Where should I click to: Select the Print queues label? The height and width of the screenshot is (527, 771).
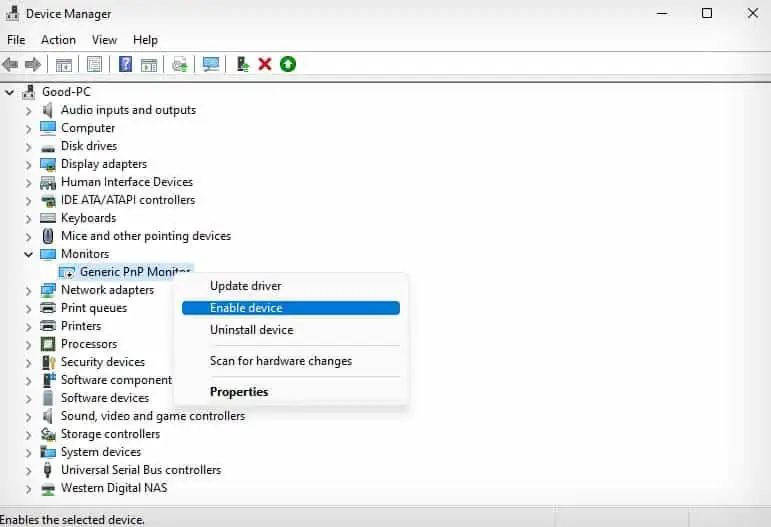click(94, 308)
